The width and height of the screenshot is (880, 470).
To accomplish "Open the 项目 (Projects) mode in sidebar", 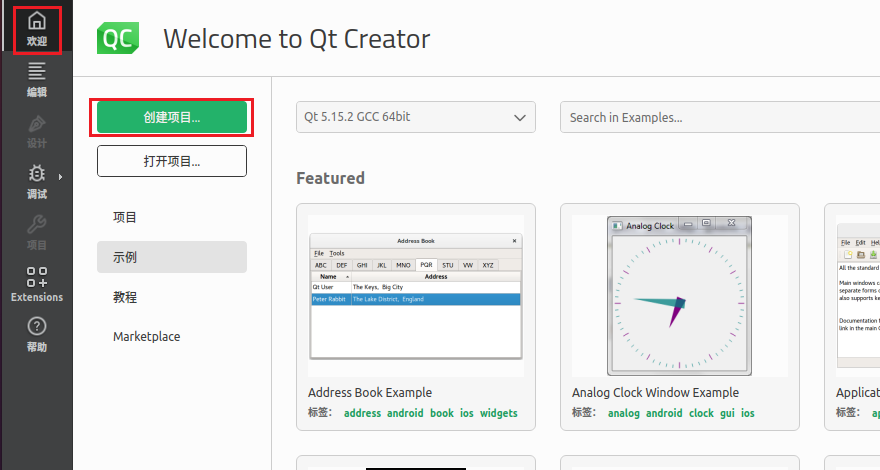I will click(x=36, y=233).
